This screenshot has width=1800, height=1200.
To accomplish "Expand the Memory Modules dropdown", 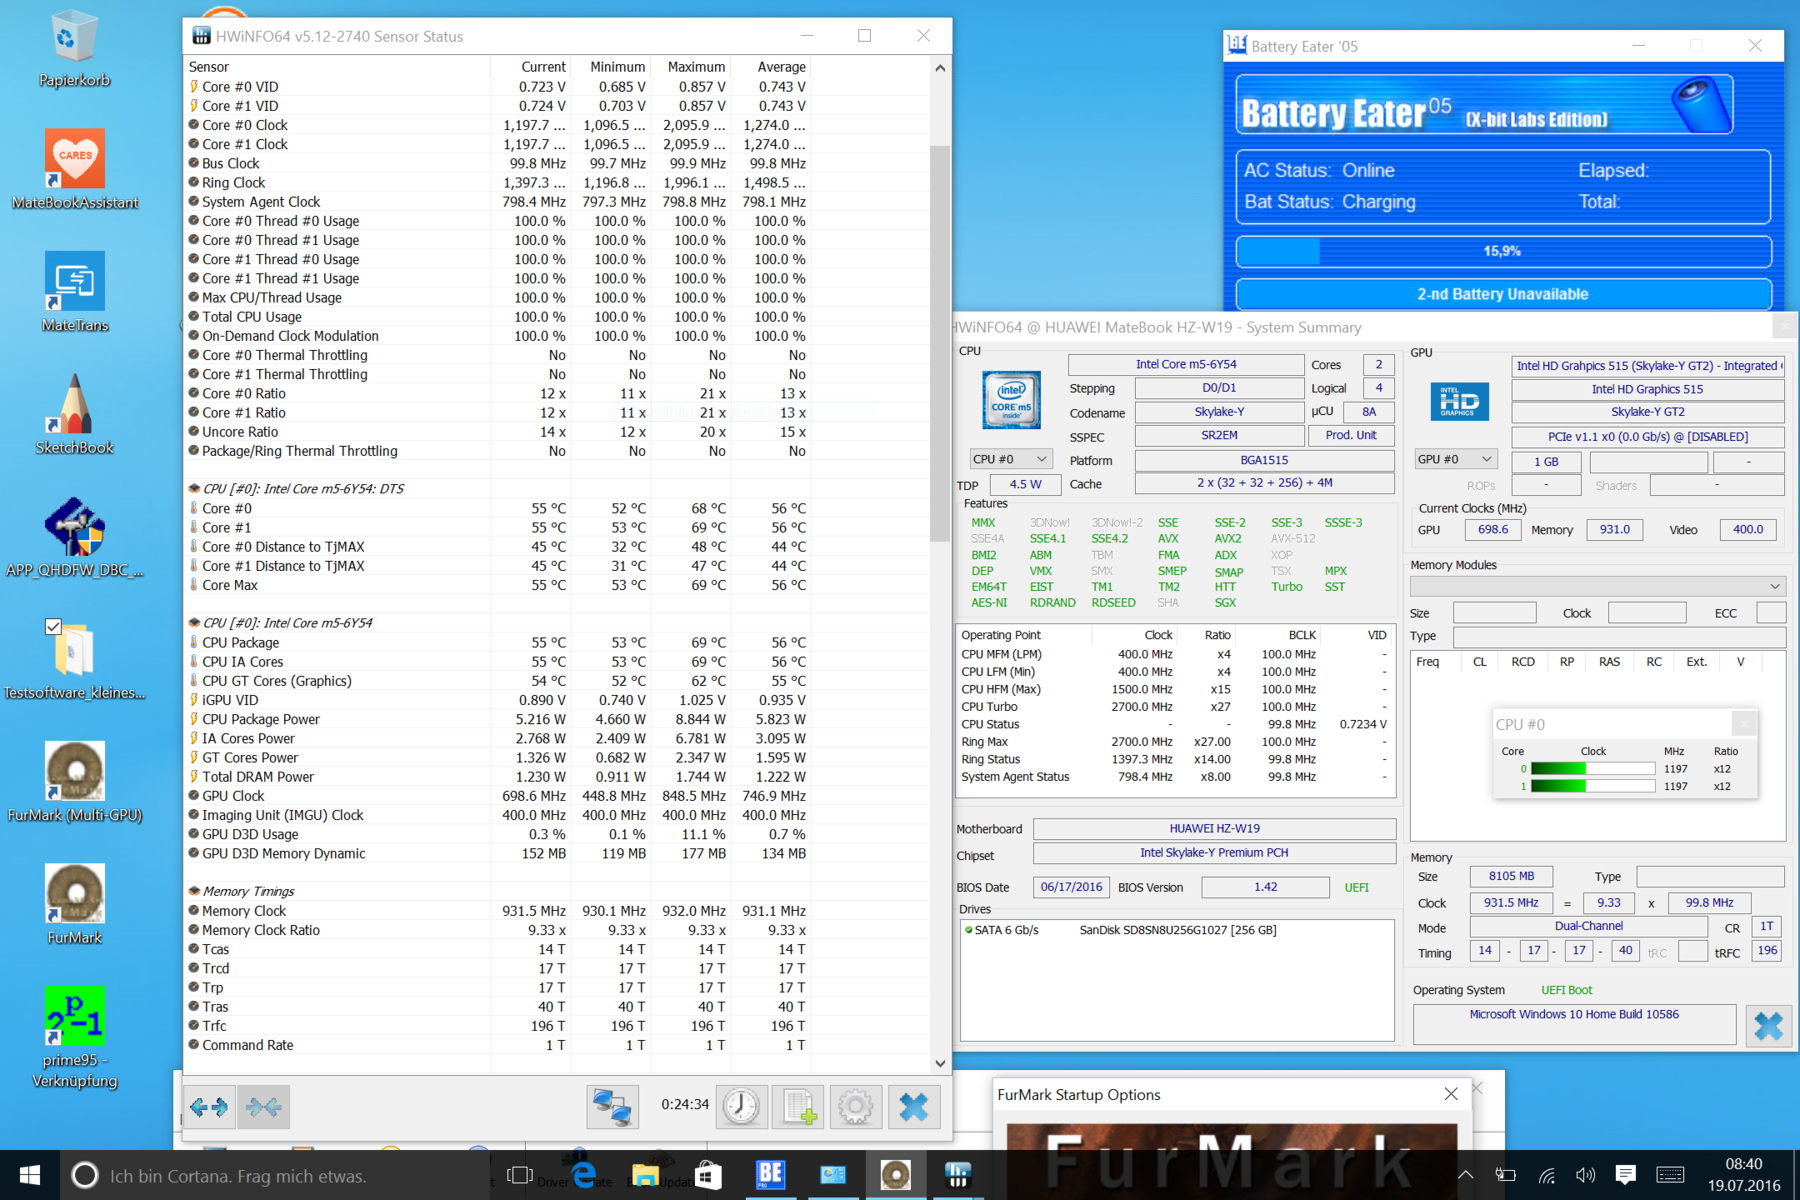I will point(1597,586).
